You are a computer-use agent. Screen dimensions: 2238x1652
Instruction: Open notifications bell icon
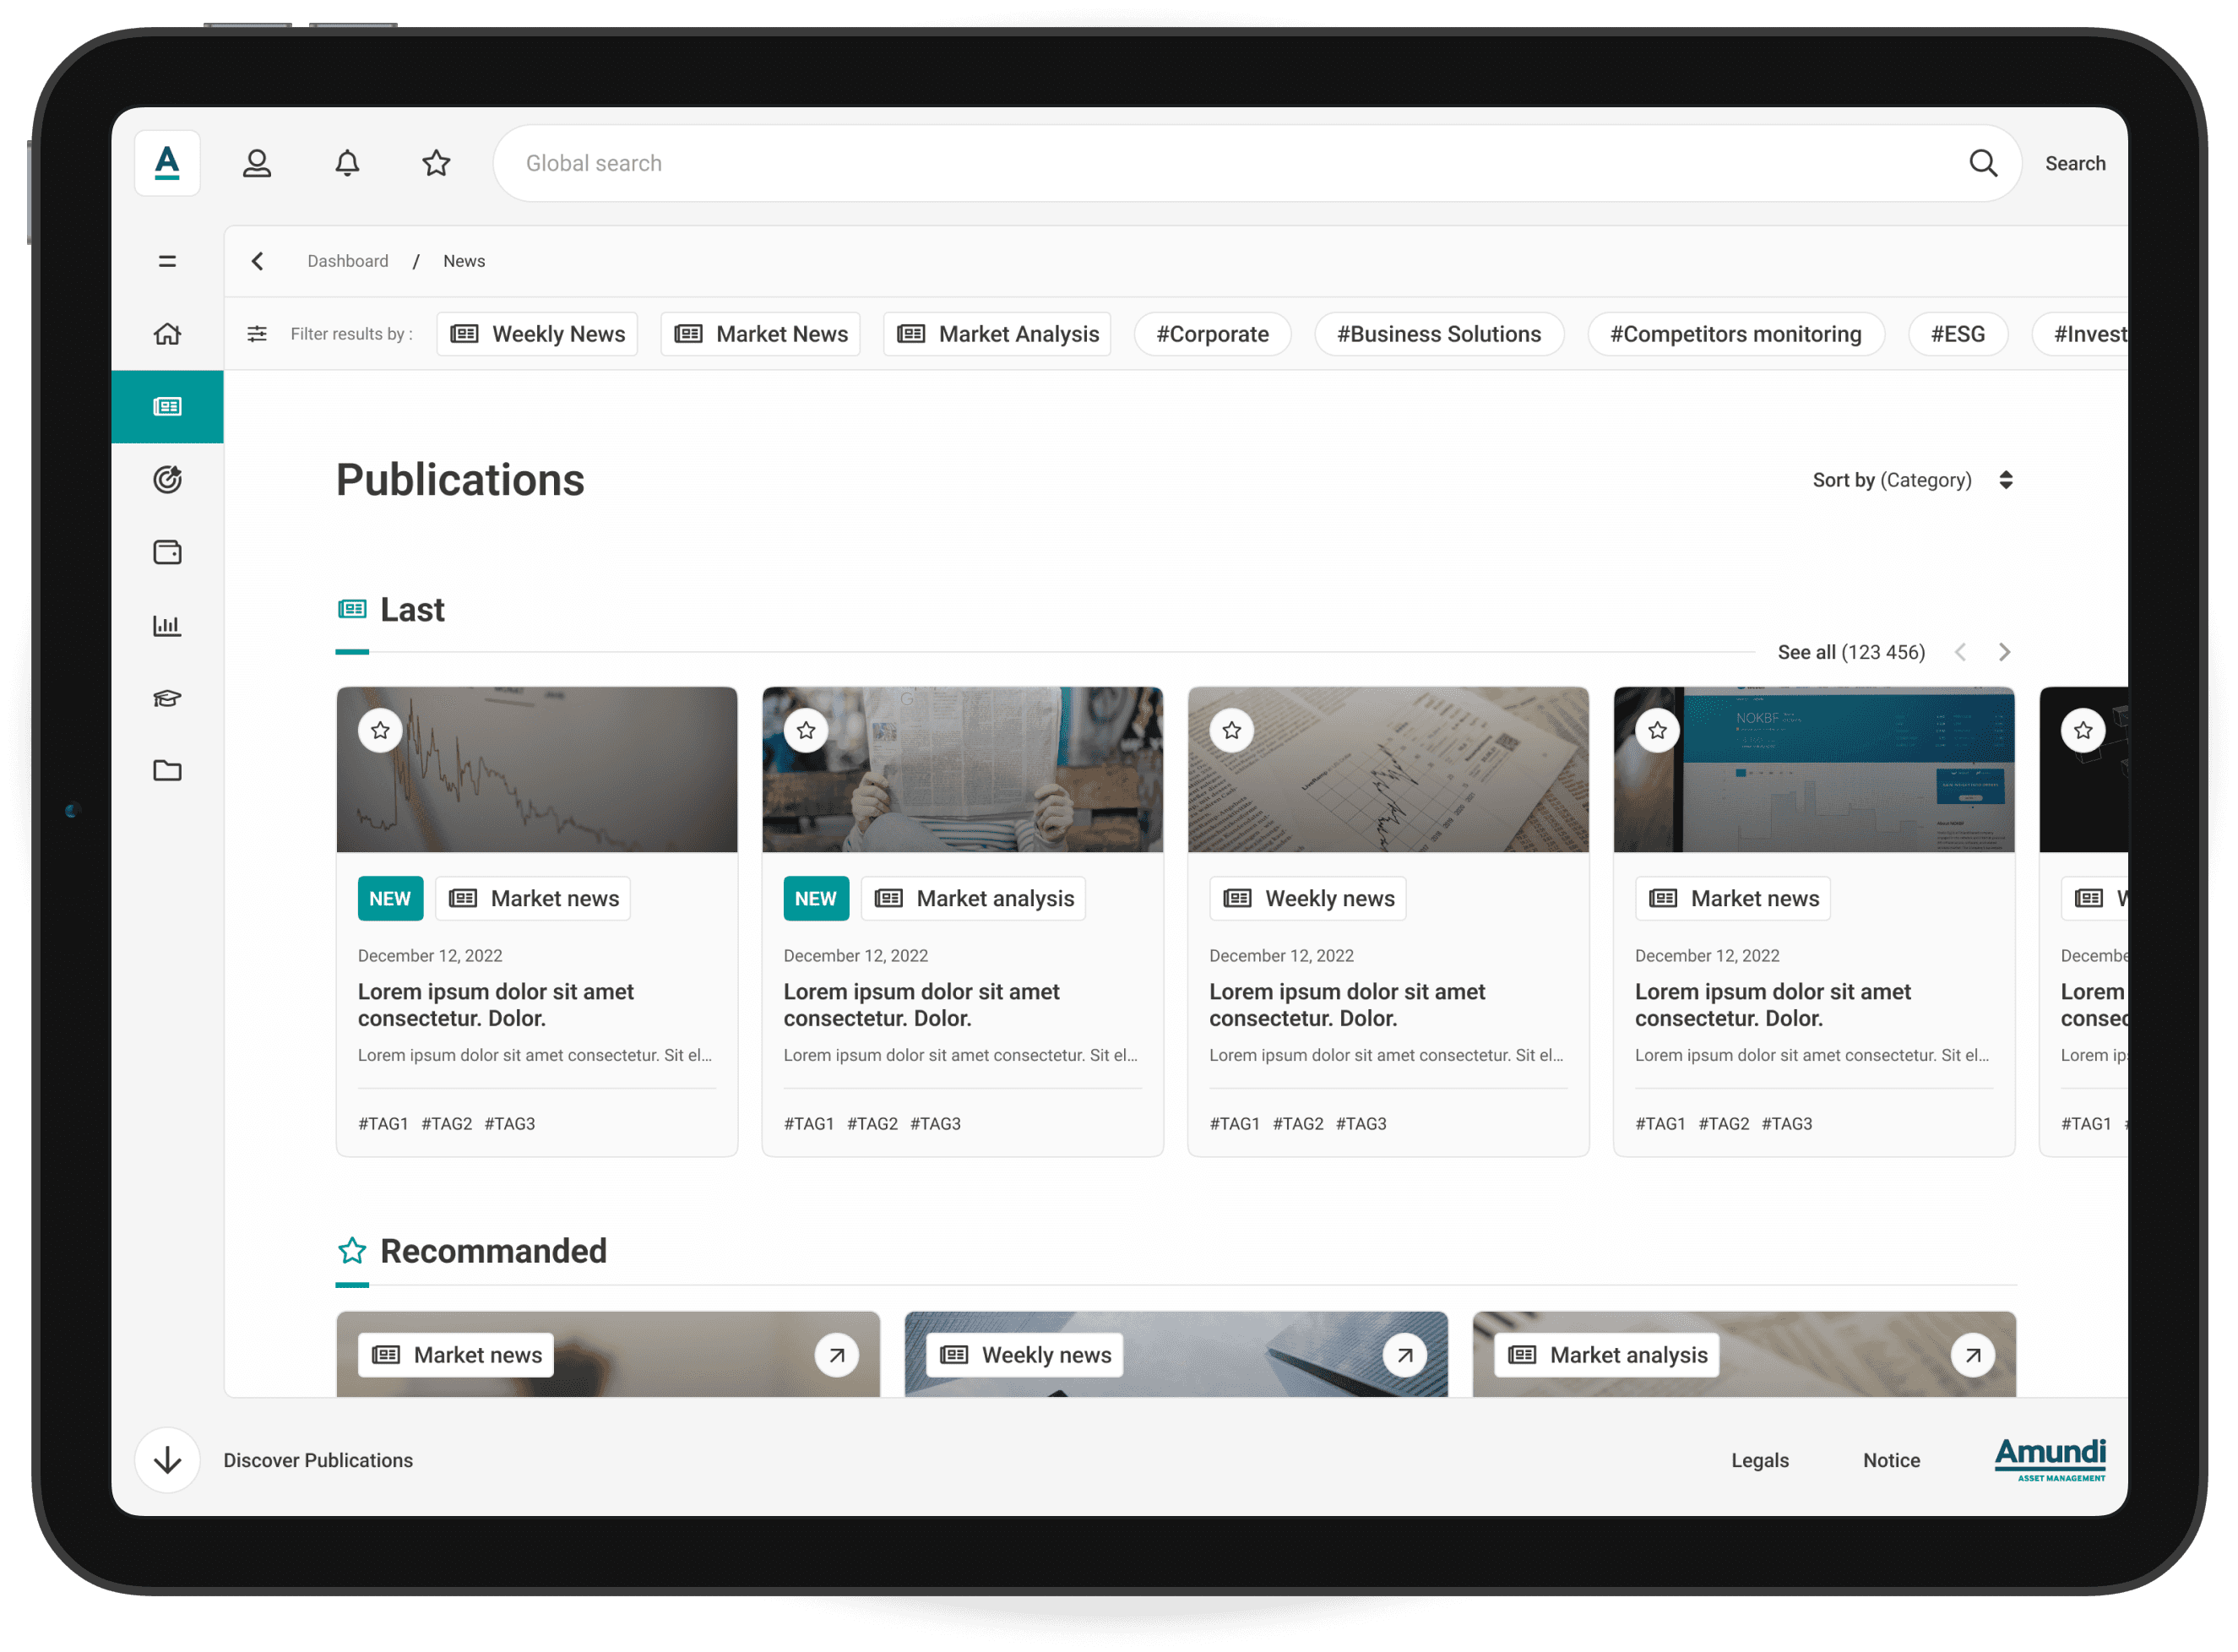347,163
